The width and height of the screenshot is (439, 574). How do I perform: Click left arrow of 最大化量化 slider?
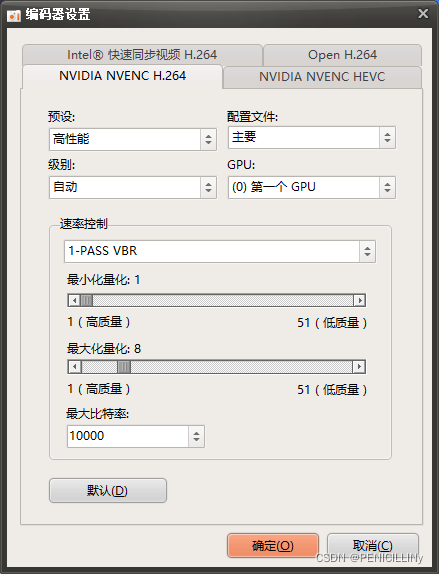coord(75,366)
